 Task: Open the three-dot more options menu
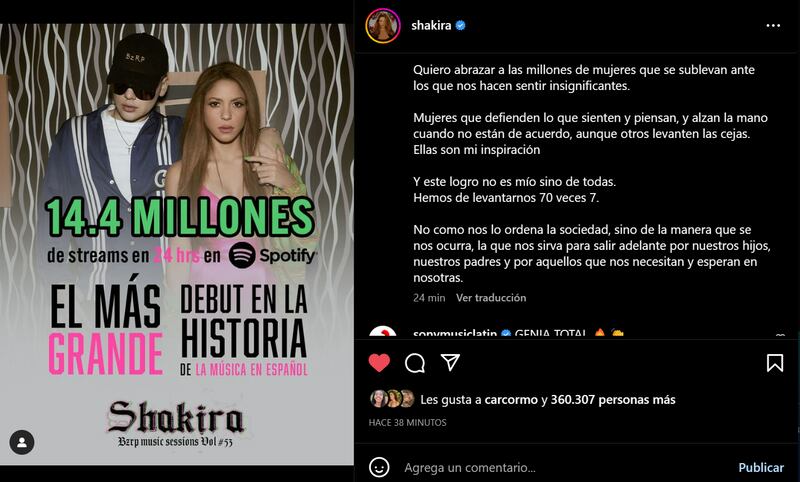pyautogui.click(x=773, y=26)
